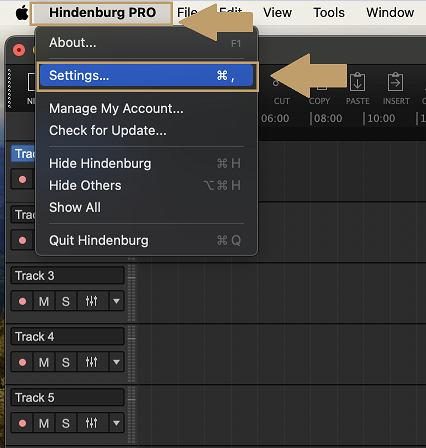Expand the Track 3 dropdown arrow

point(116,301)
